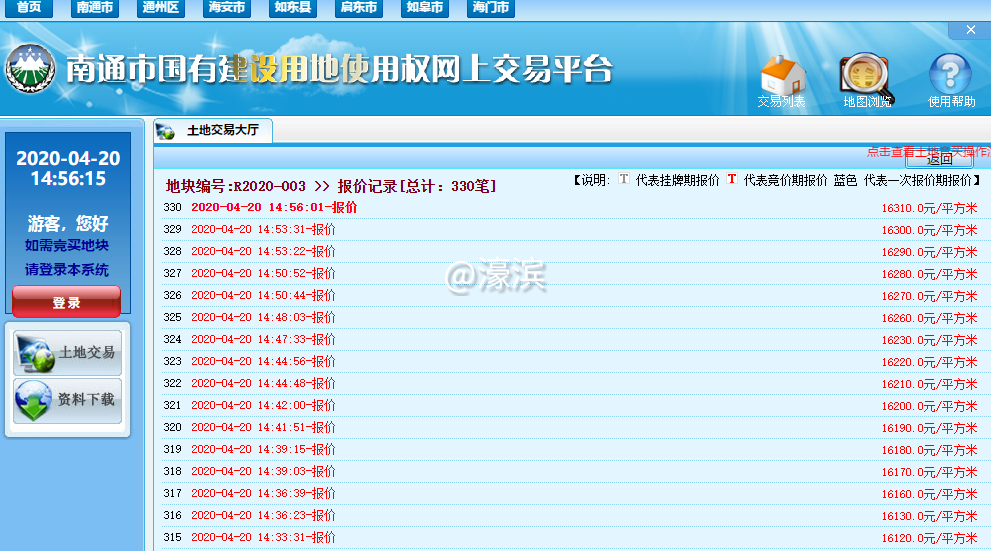The image size is (991, 551).
Task: Click the price 16310.0元/平方米
Action: coord(930,209)
